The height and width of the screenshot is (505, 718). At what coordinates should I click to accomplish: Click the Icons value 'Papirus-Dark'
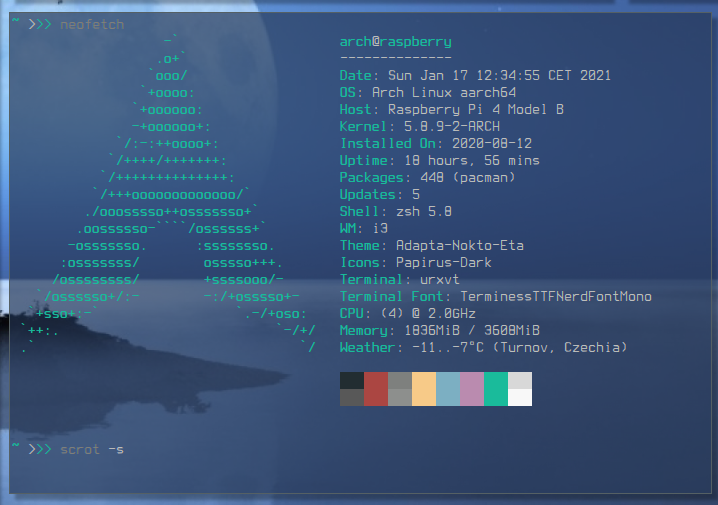point(444,262)
